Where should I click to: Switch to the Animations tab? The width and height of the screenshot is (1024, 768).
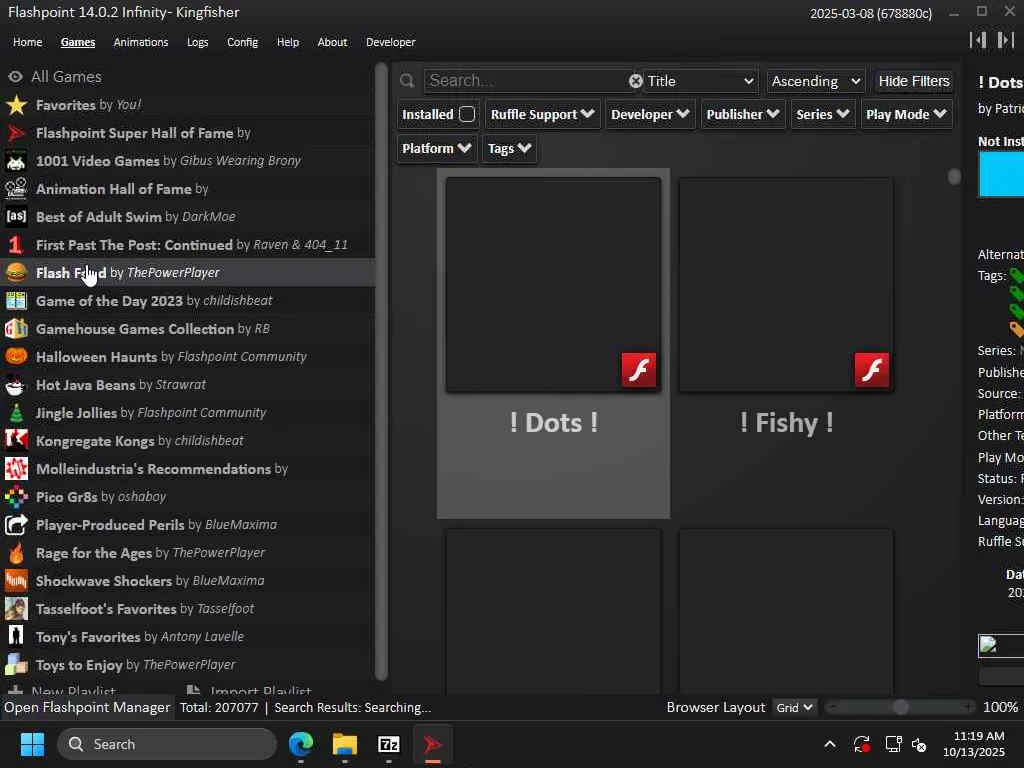tap(141, 42)
